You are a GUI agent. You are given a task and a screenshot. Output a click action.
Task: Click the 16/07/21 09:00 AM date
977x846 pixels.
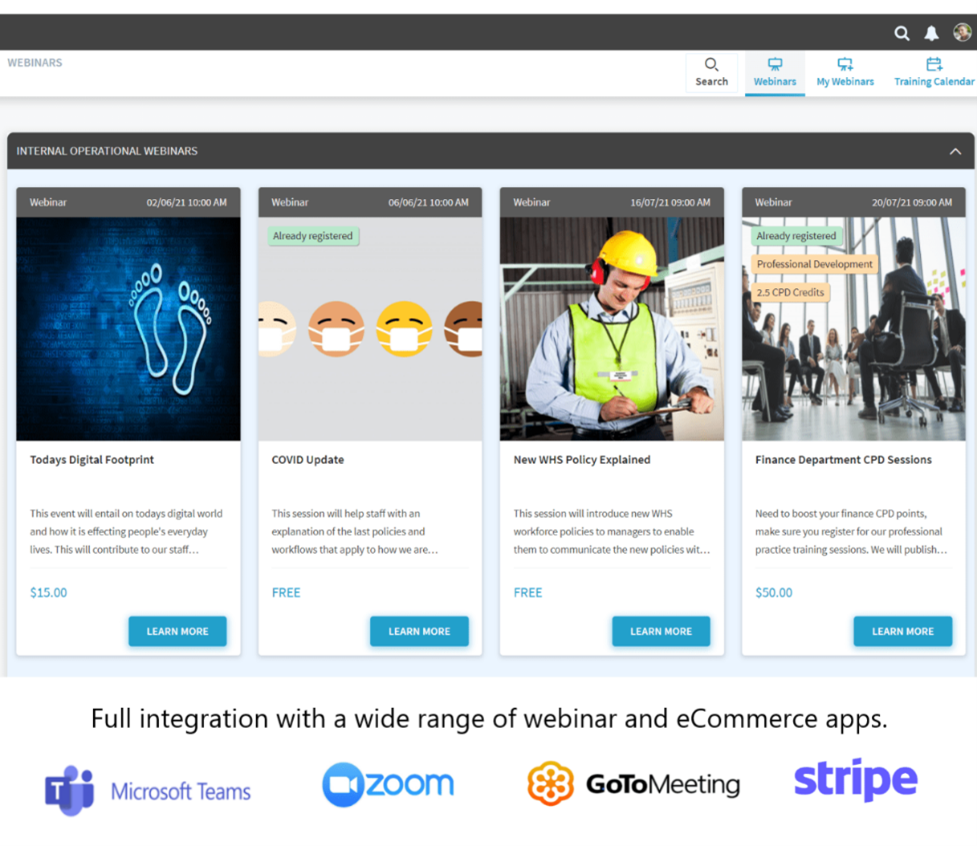[670, 202]
